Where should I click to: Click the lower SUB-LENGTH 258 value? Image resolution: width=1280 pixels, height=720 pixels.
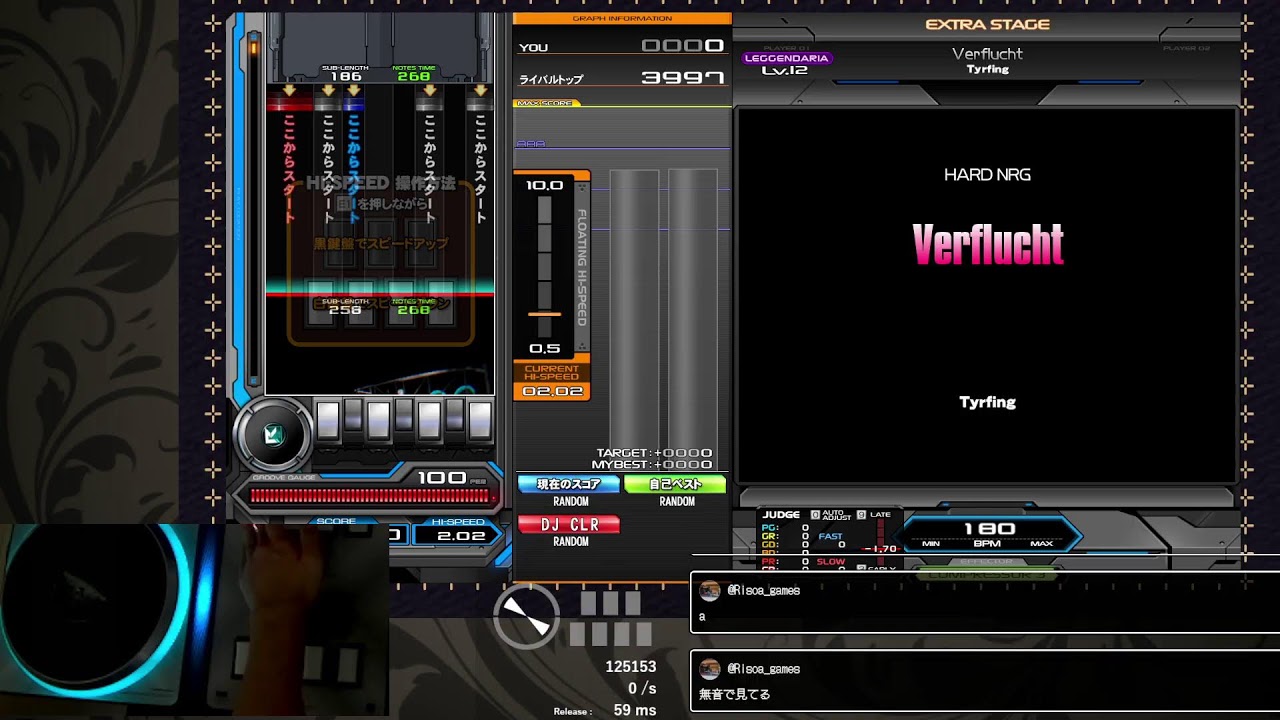(345, 310)
